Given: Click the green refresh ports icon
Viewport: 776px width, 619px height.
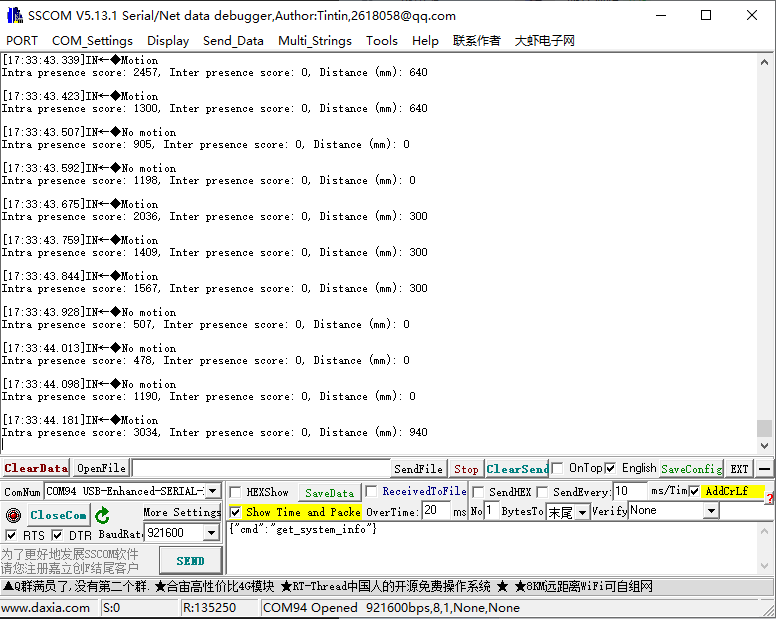Looking at the screenshot, I should pyautogui.click(x=103, y=515).
